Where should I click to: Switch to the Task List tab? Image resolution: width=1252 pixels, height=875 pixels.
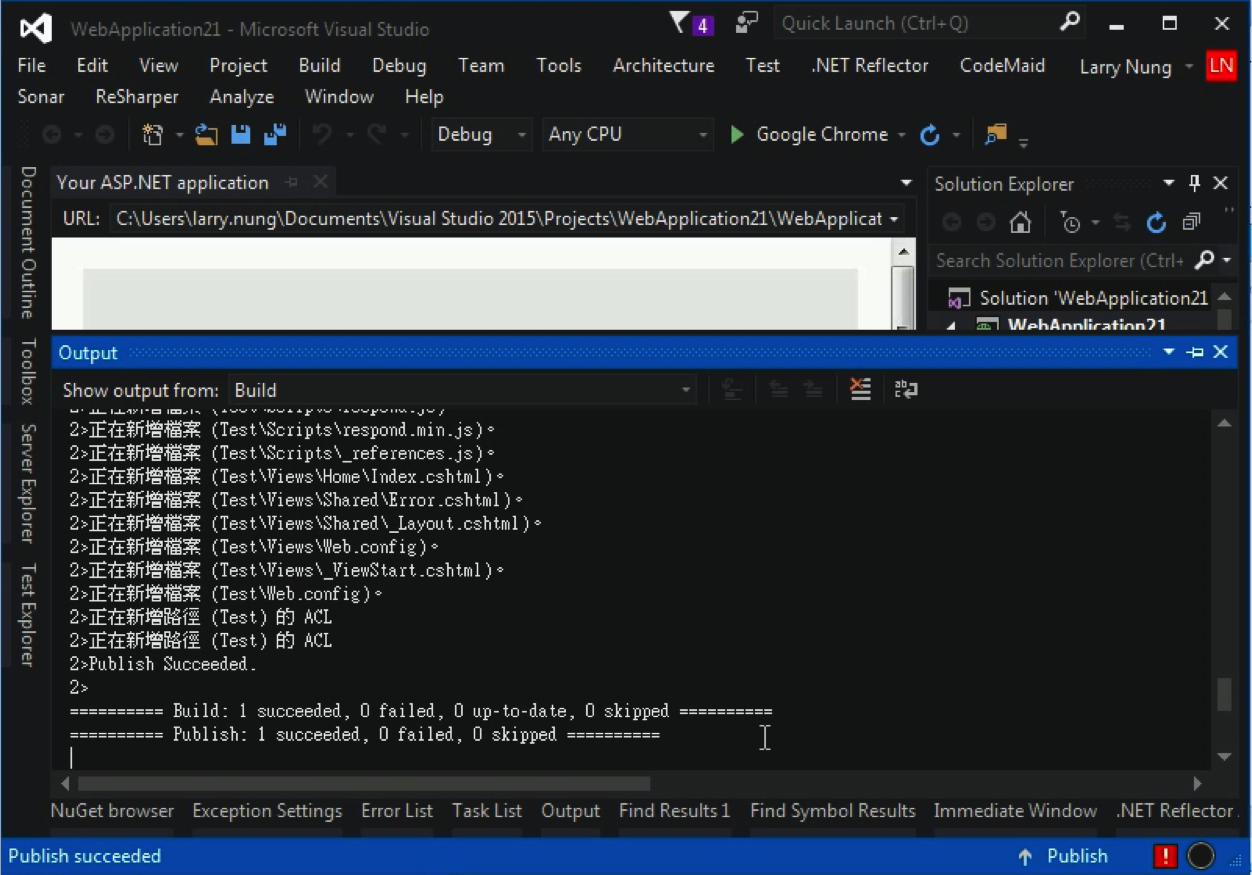pos(487,811)
